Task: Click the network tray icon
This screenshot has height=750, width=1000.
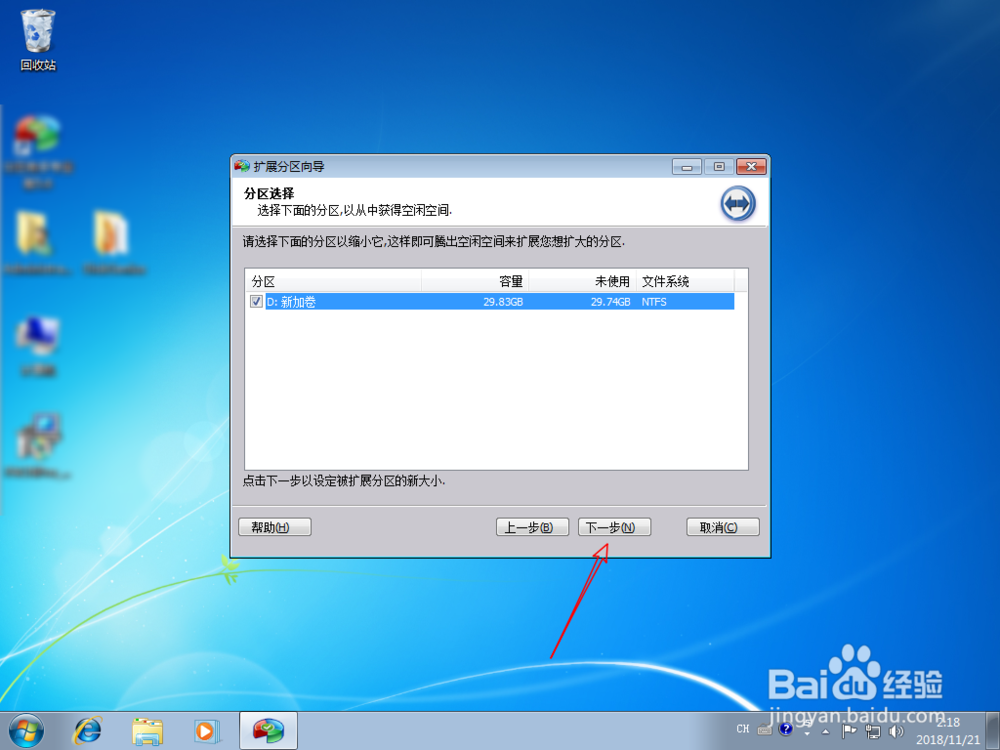Action: (872, 731)
